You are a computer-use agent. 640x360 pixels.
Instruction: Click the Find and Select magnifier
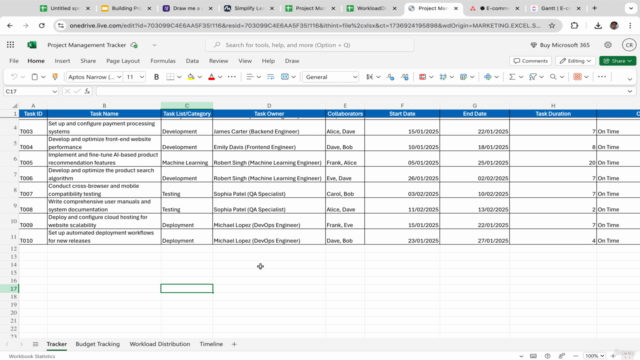tap(553, 77)
